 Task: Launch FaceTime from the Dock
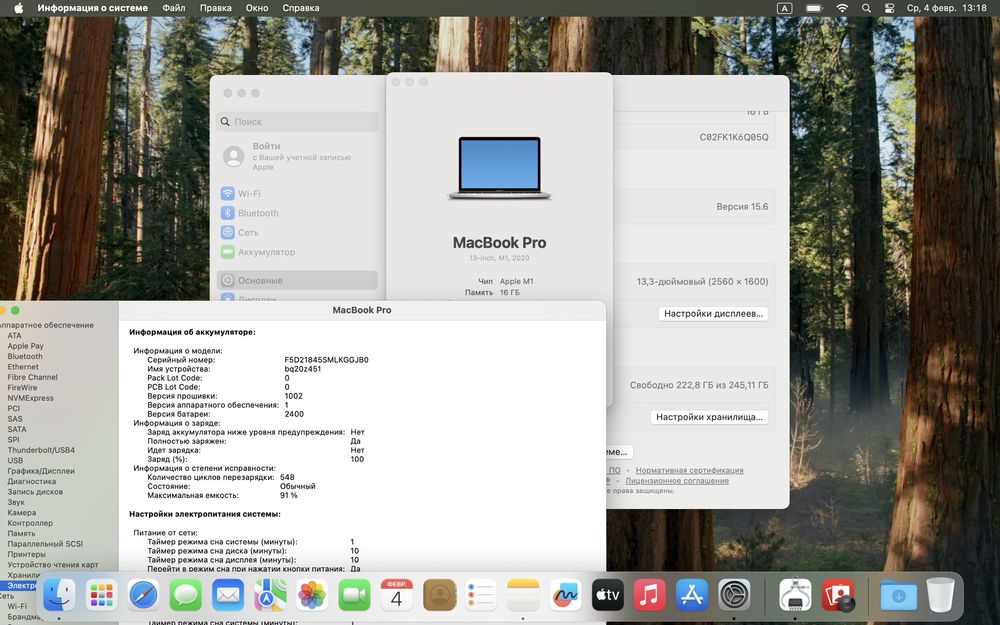(x=355, y=596)
